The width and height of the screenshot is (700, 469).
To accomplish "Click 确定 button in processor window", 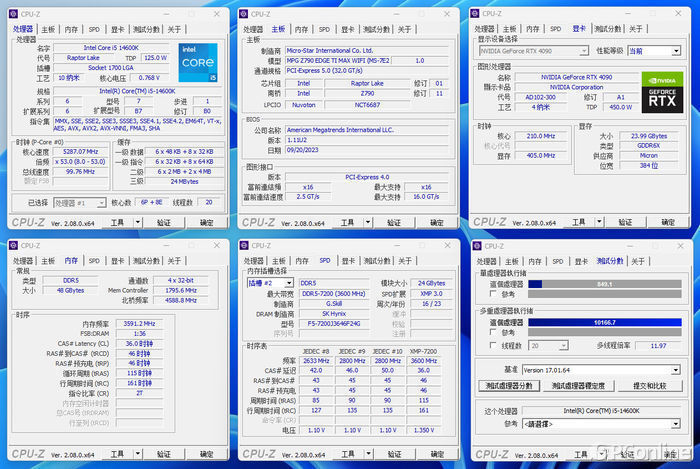I will click(206, 222).
